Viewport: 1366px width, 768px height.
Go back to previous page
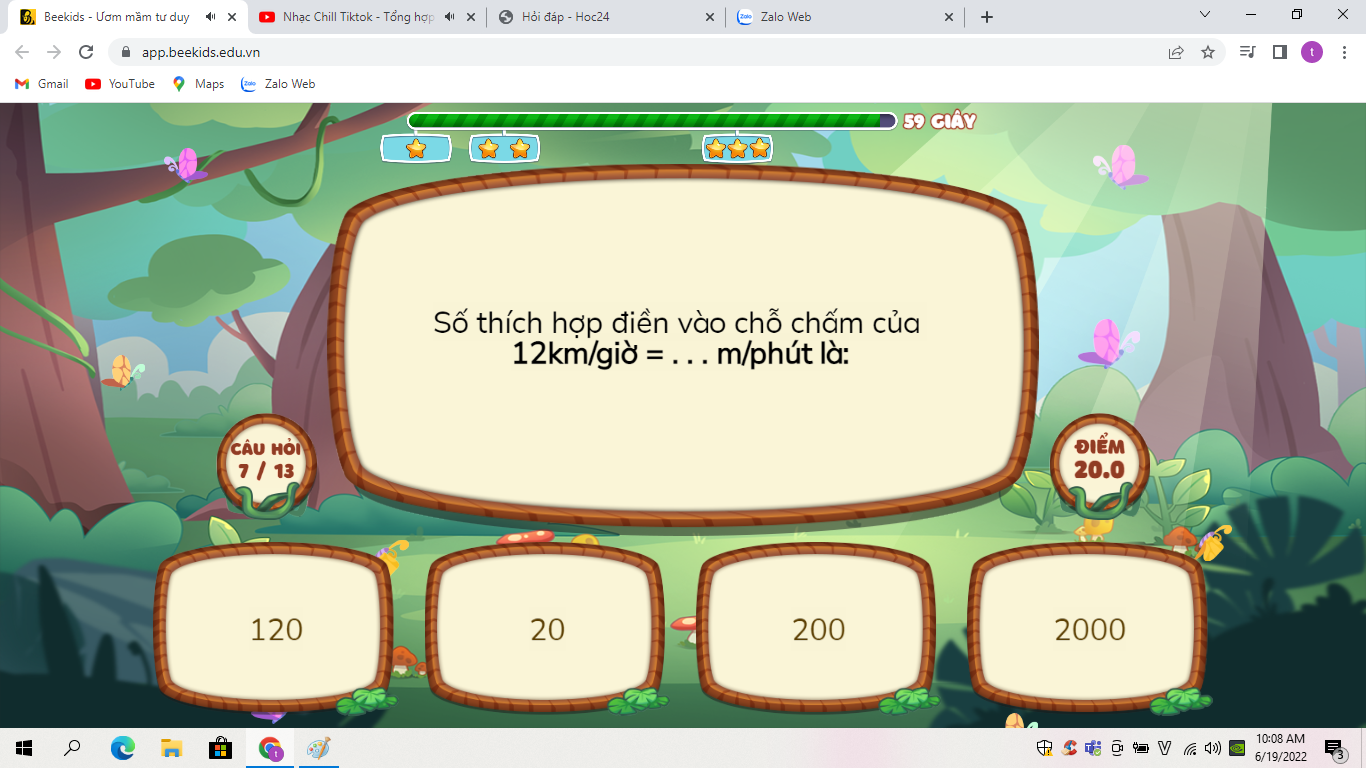click(x=22, y=52)
